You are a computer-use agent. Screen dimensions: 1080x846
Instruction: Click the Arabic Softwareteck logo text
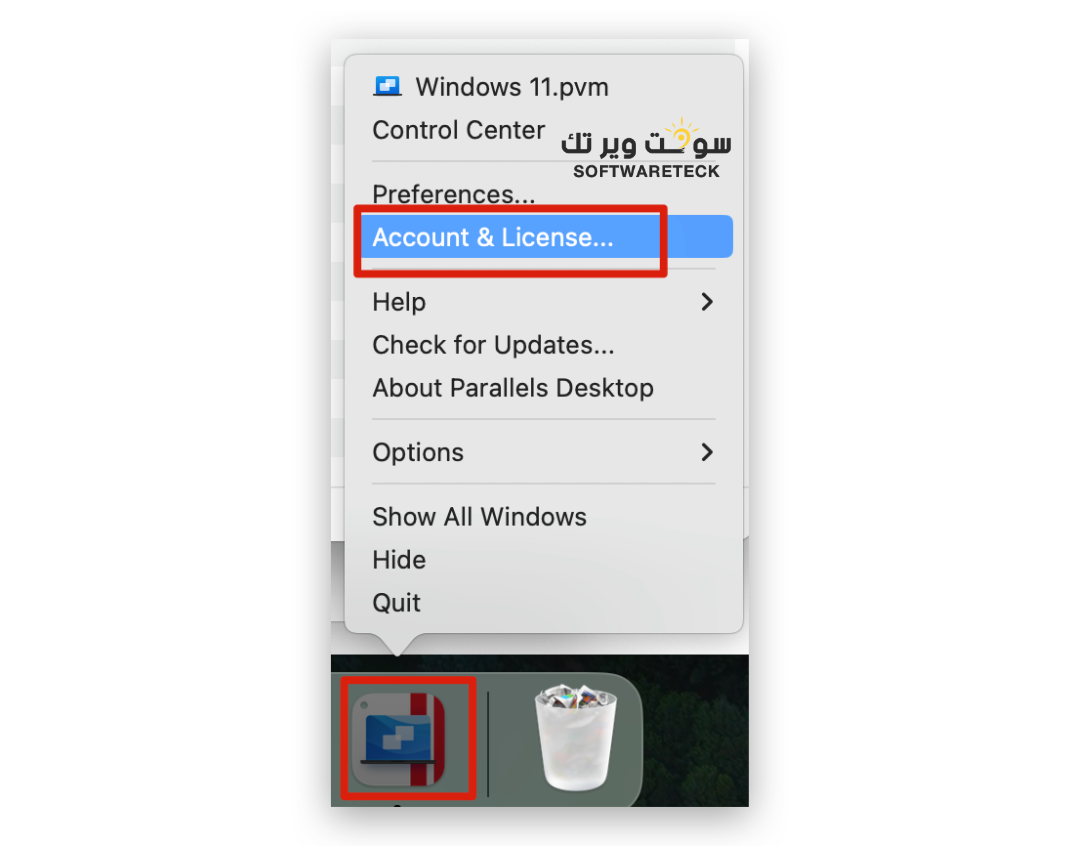(x=646, y=141)
